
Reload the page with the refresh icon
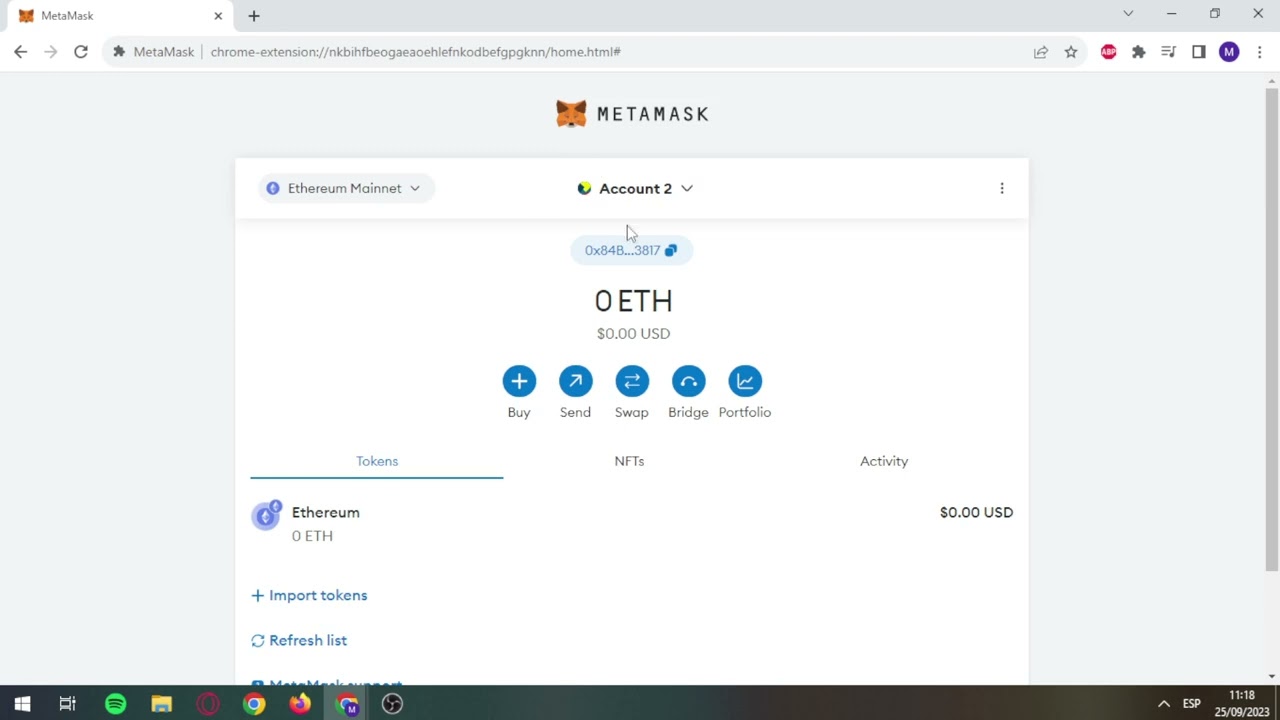(81, 52)
